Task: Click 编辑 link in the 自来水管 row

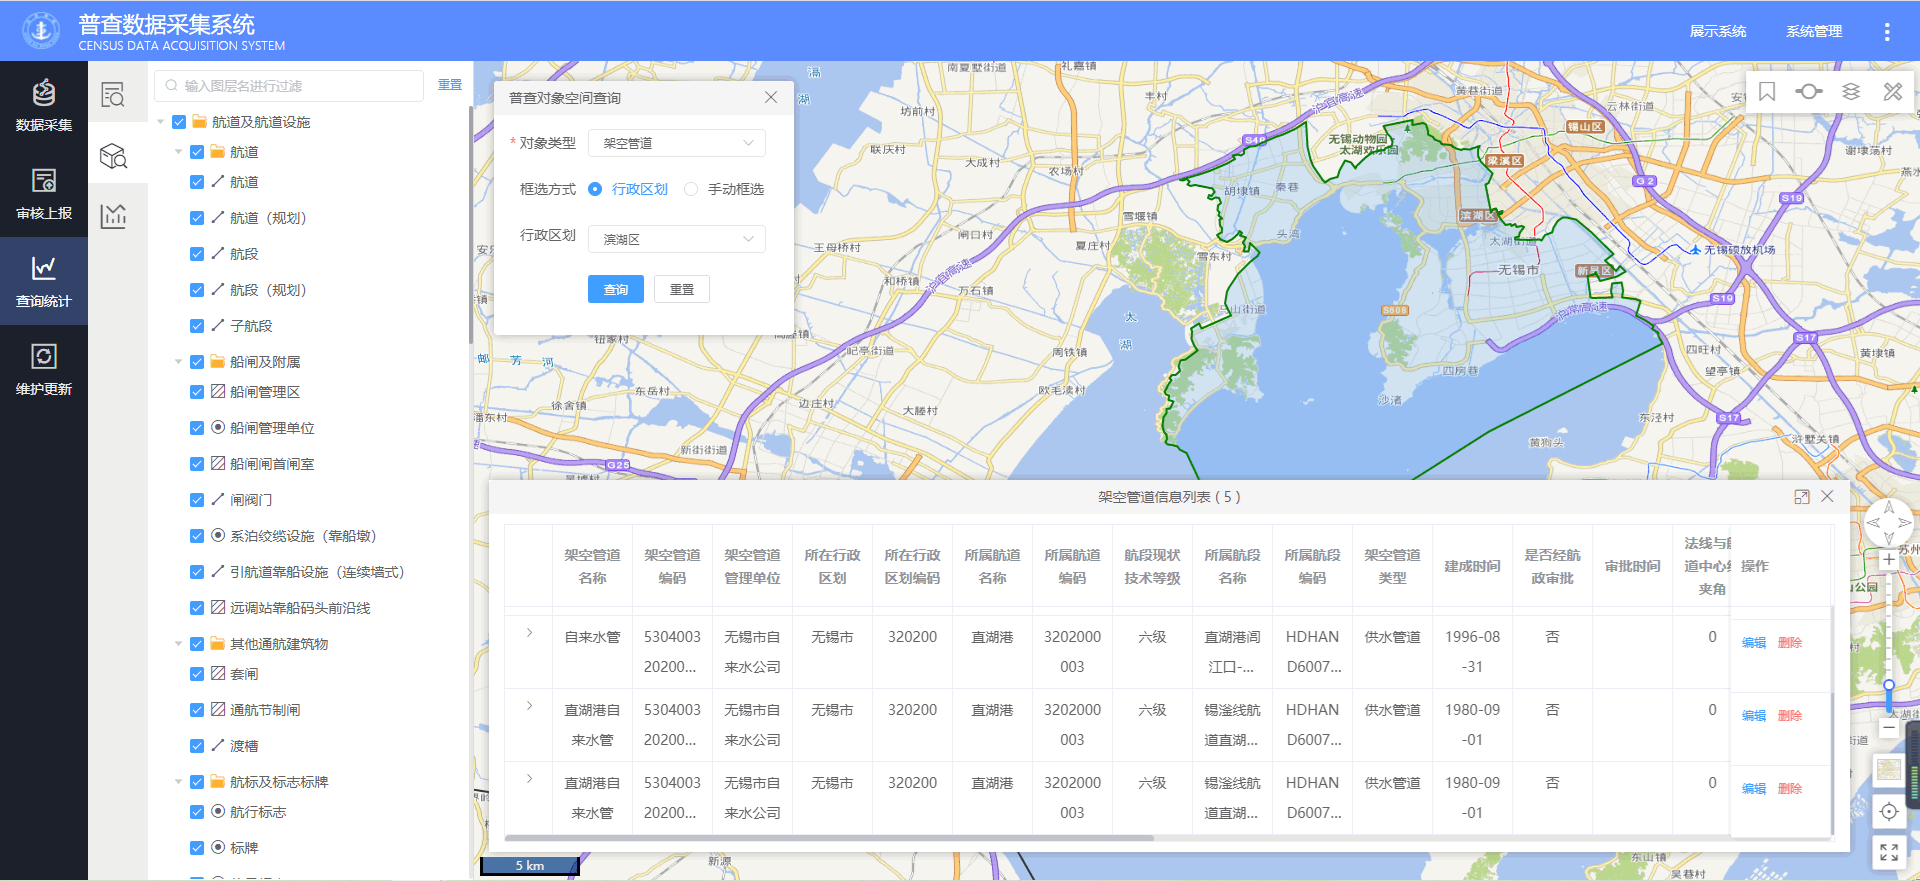Action: coord(1753,643)
